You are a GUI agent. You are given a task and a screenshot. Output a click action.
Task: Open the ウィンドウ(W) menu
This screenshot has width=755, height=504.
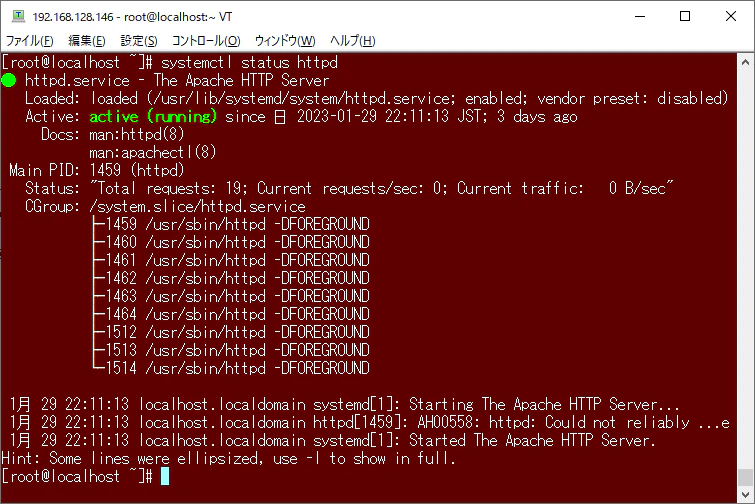tap(285, 41)
